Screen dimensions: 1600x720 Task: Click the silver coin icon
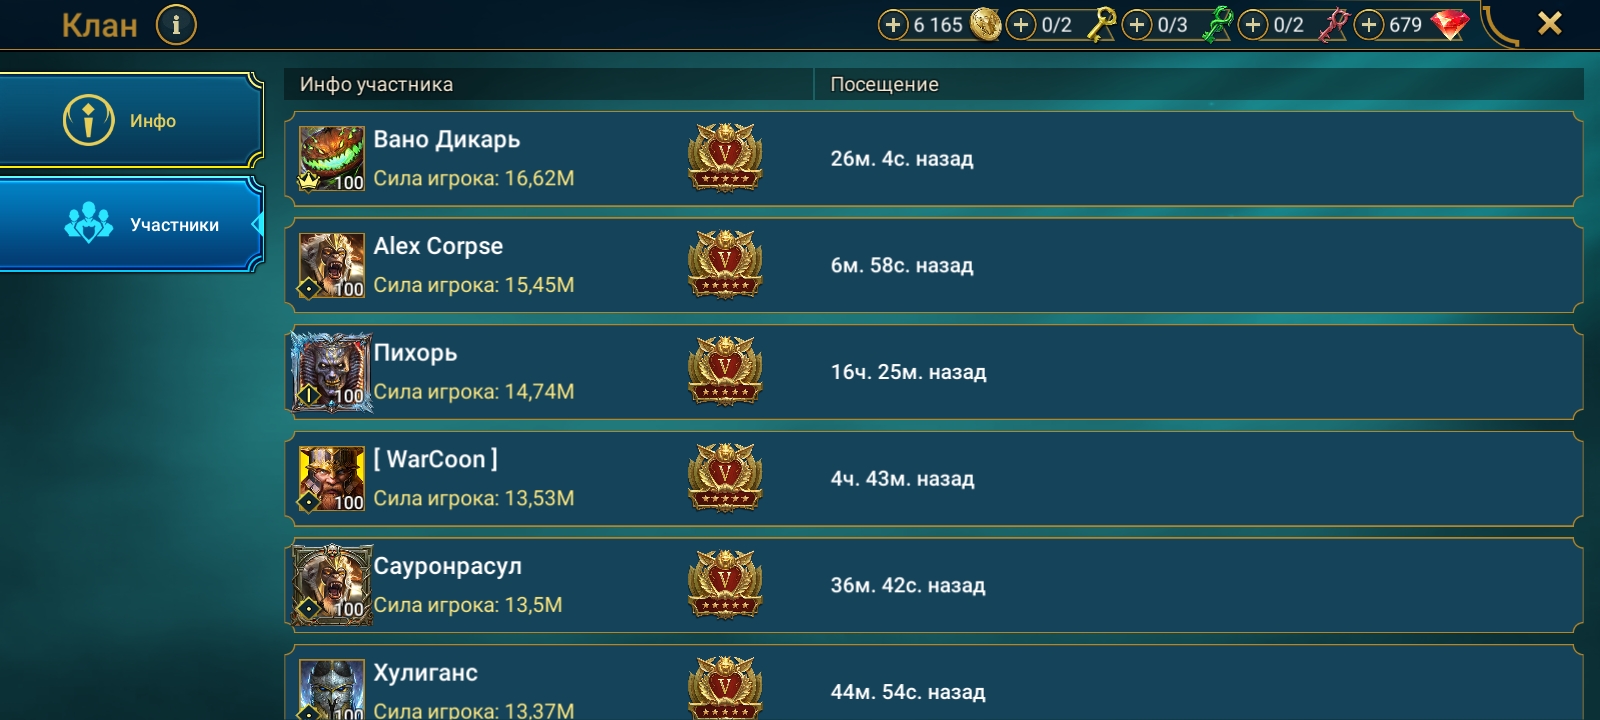coord(985,24)
